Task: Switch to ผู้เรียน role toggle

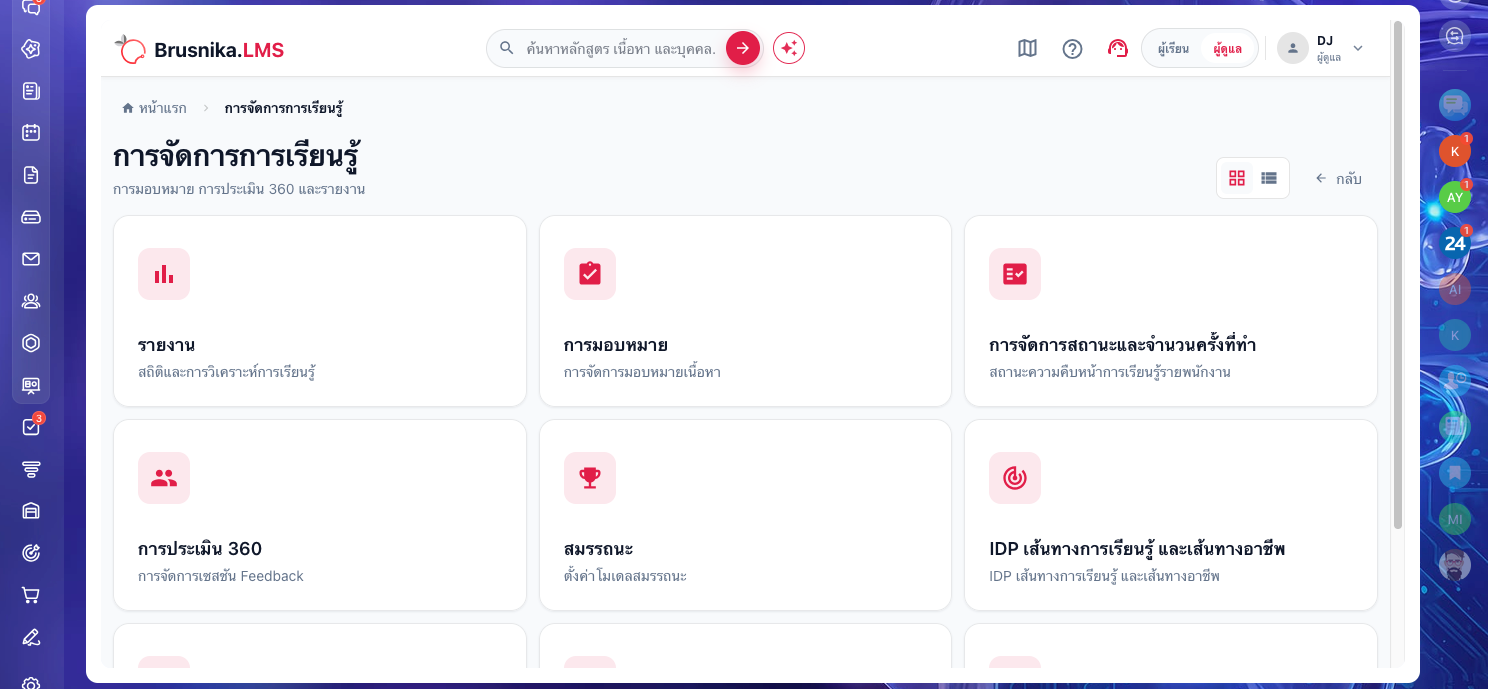Action: [1173, 48]
